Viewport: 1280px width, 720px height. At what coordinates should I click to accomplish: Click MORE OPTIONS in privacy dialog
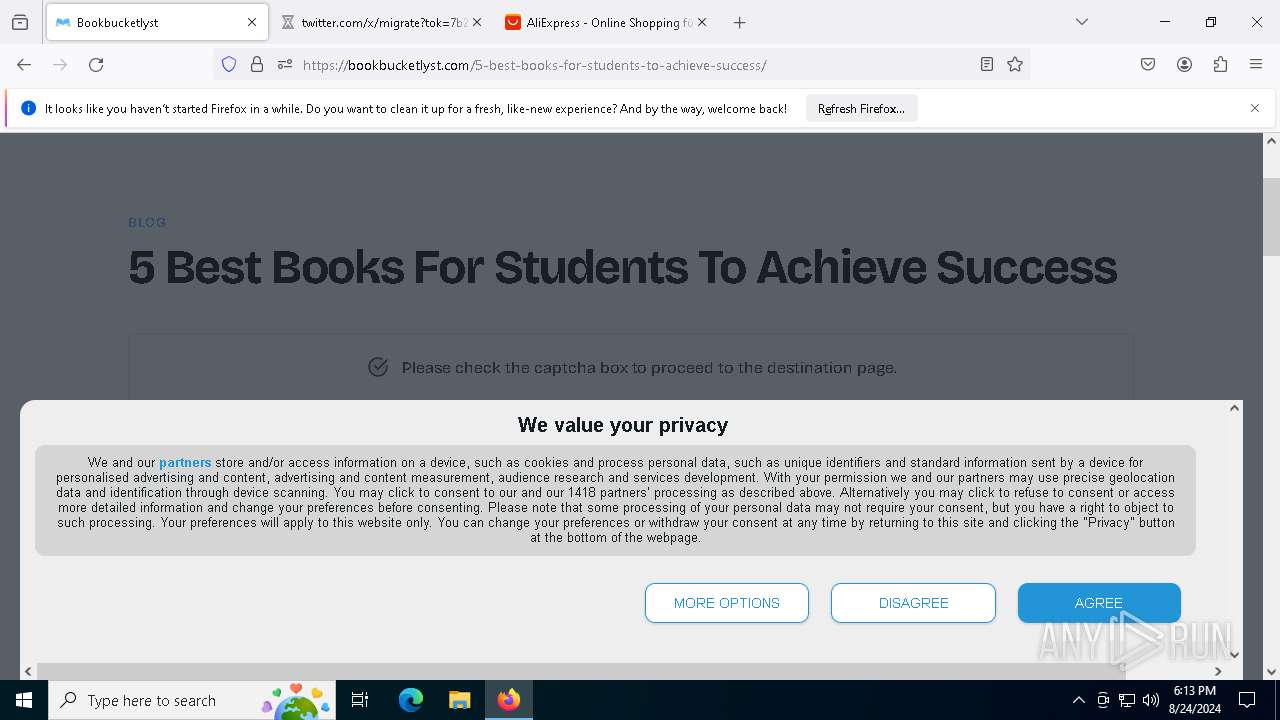pos(727,603)
